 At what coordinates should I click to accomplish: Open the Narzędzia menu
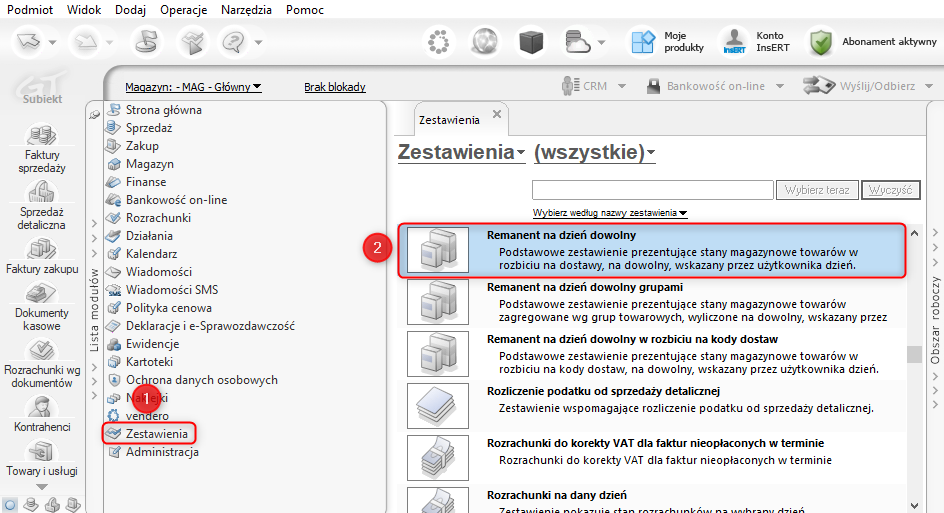pos(246,10)
